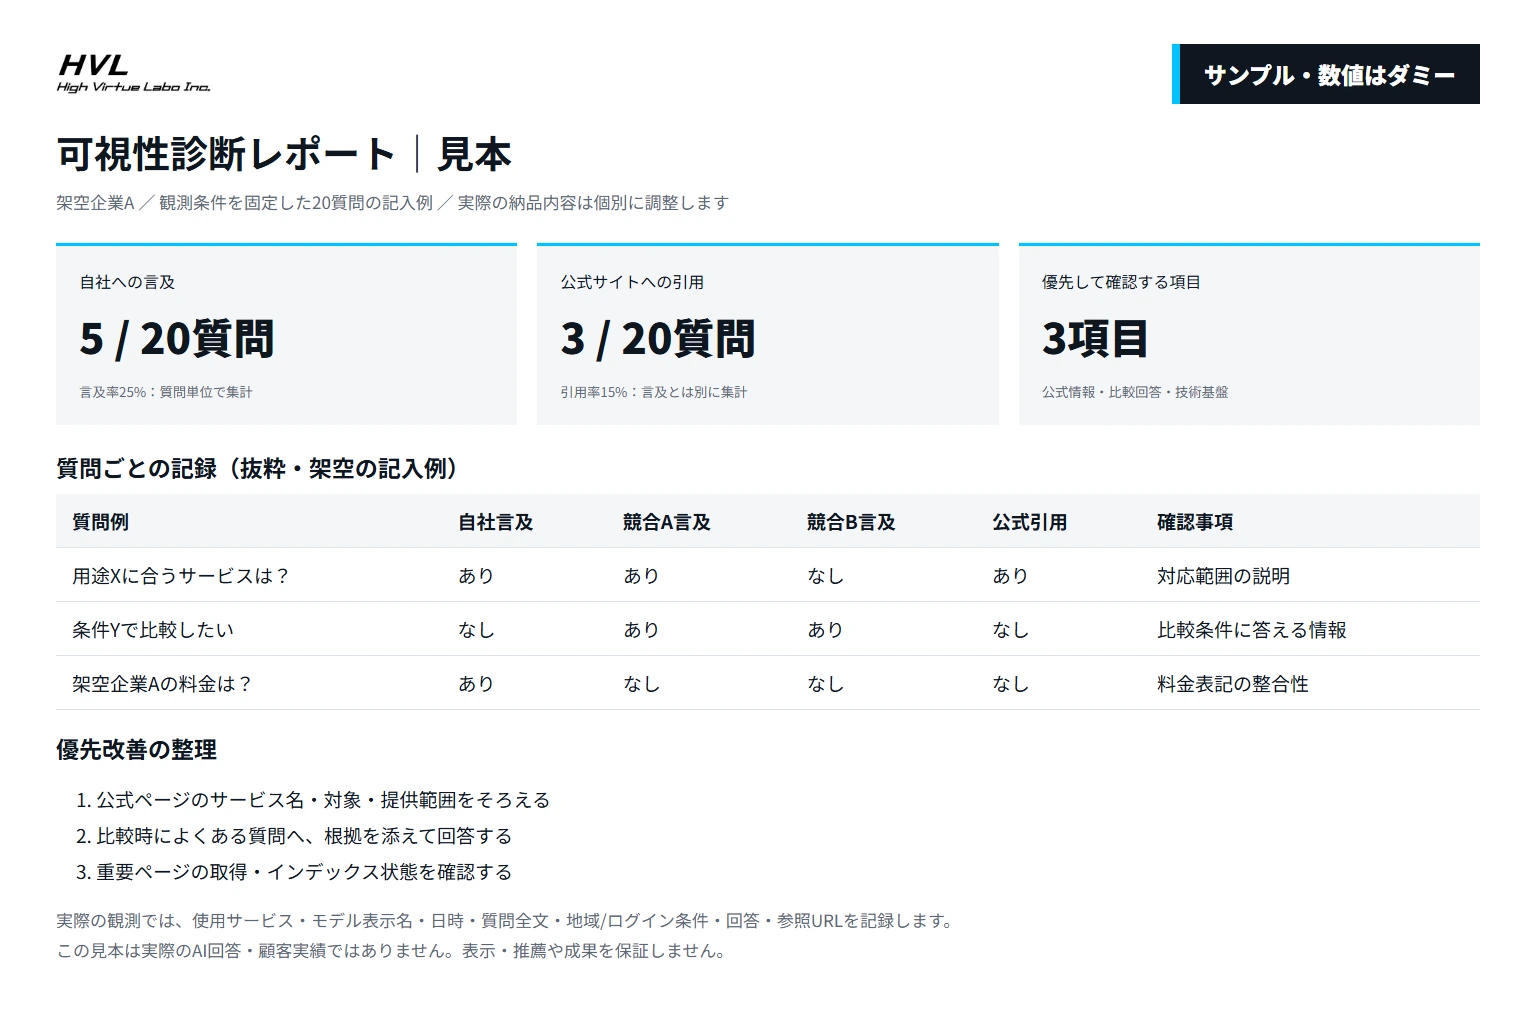Select list item "重要ページの取得・インデックス状態を確認する"
This screenshot has height=1024, width=1536.
pos(304,872)
